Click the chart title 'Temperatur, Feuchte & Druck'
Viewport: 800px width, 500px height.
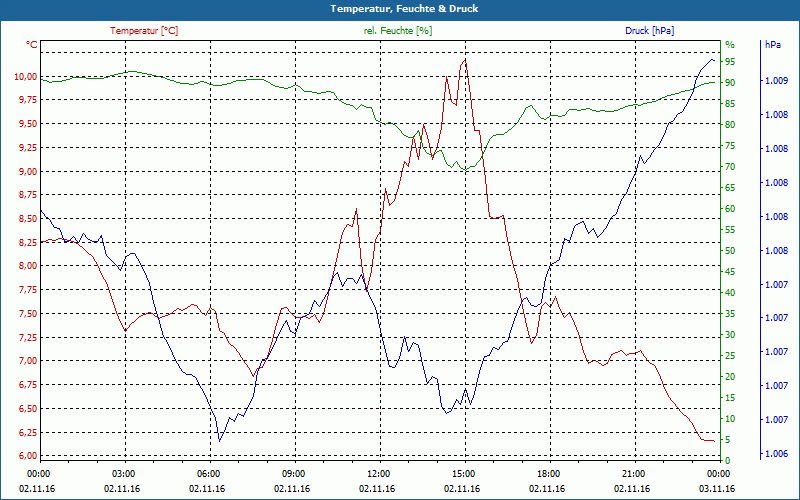pyautogui.click(x=404, y=9)
